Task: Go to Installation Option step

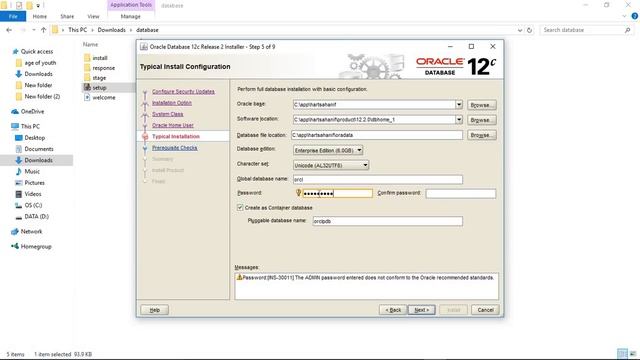Action: [172, 103]
